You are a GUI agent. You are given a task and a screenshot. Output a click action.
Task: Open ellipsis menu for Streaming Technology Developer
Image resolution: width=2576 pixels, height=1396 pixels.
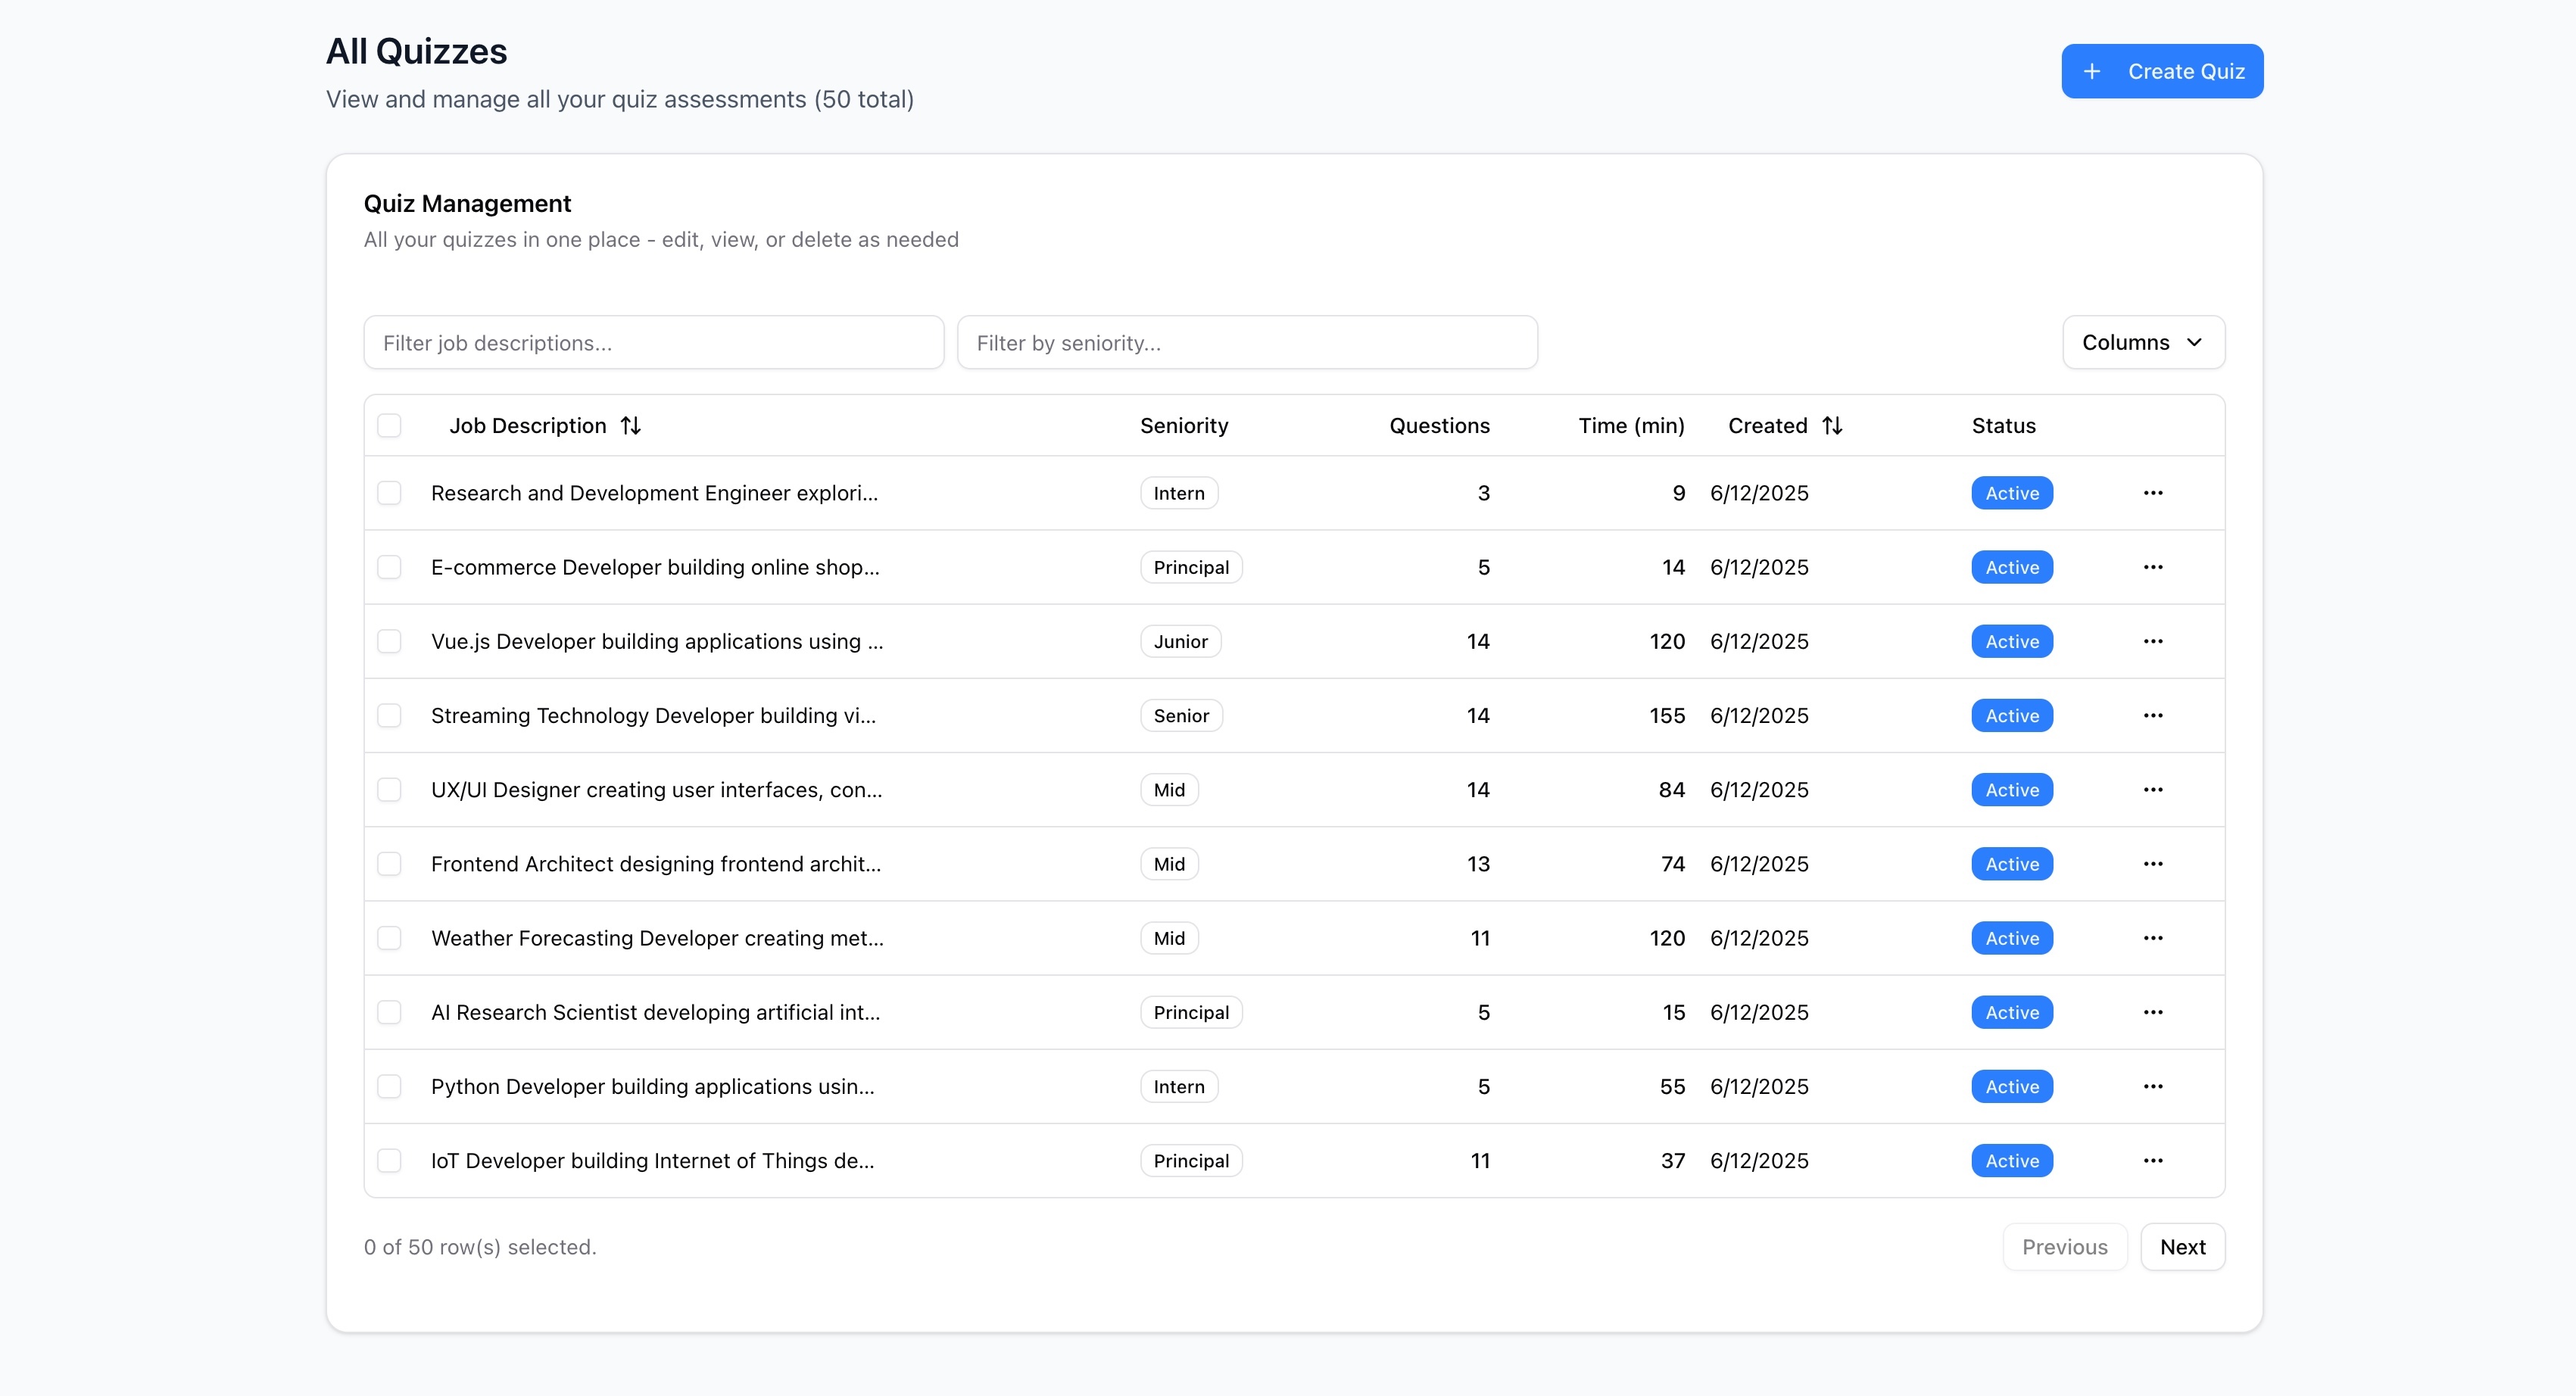click(x=2153, y=715)
